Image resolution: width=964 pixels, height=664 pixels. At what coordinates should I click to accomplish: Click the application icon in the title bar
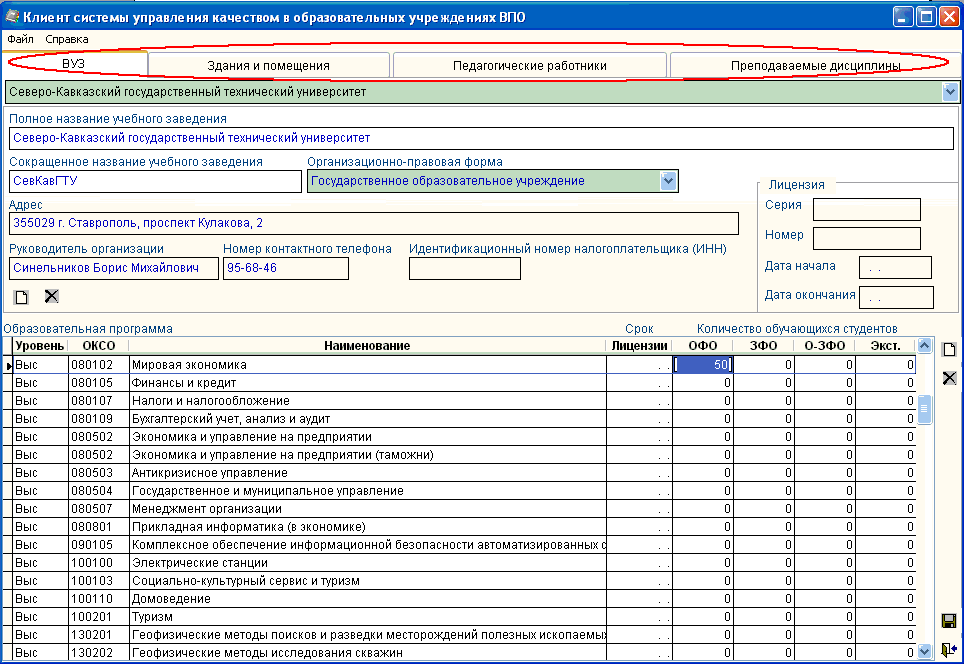[x=12, y=17]
